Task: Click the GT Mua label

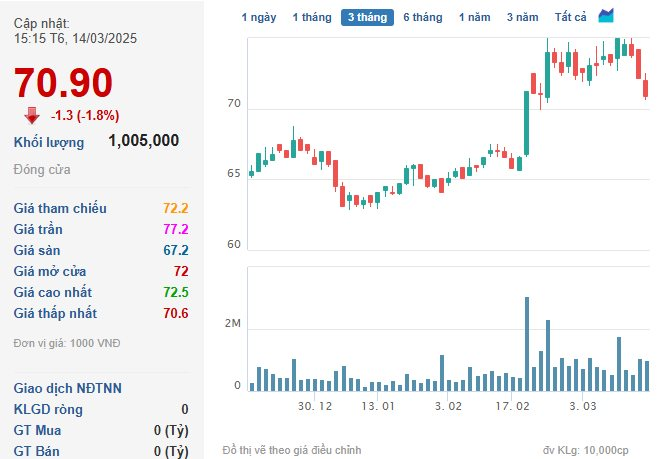Action: pos(37,431)
